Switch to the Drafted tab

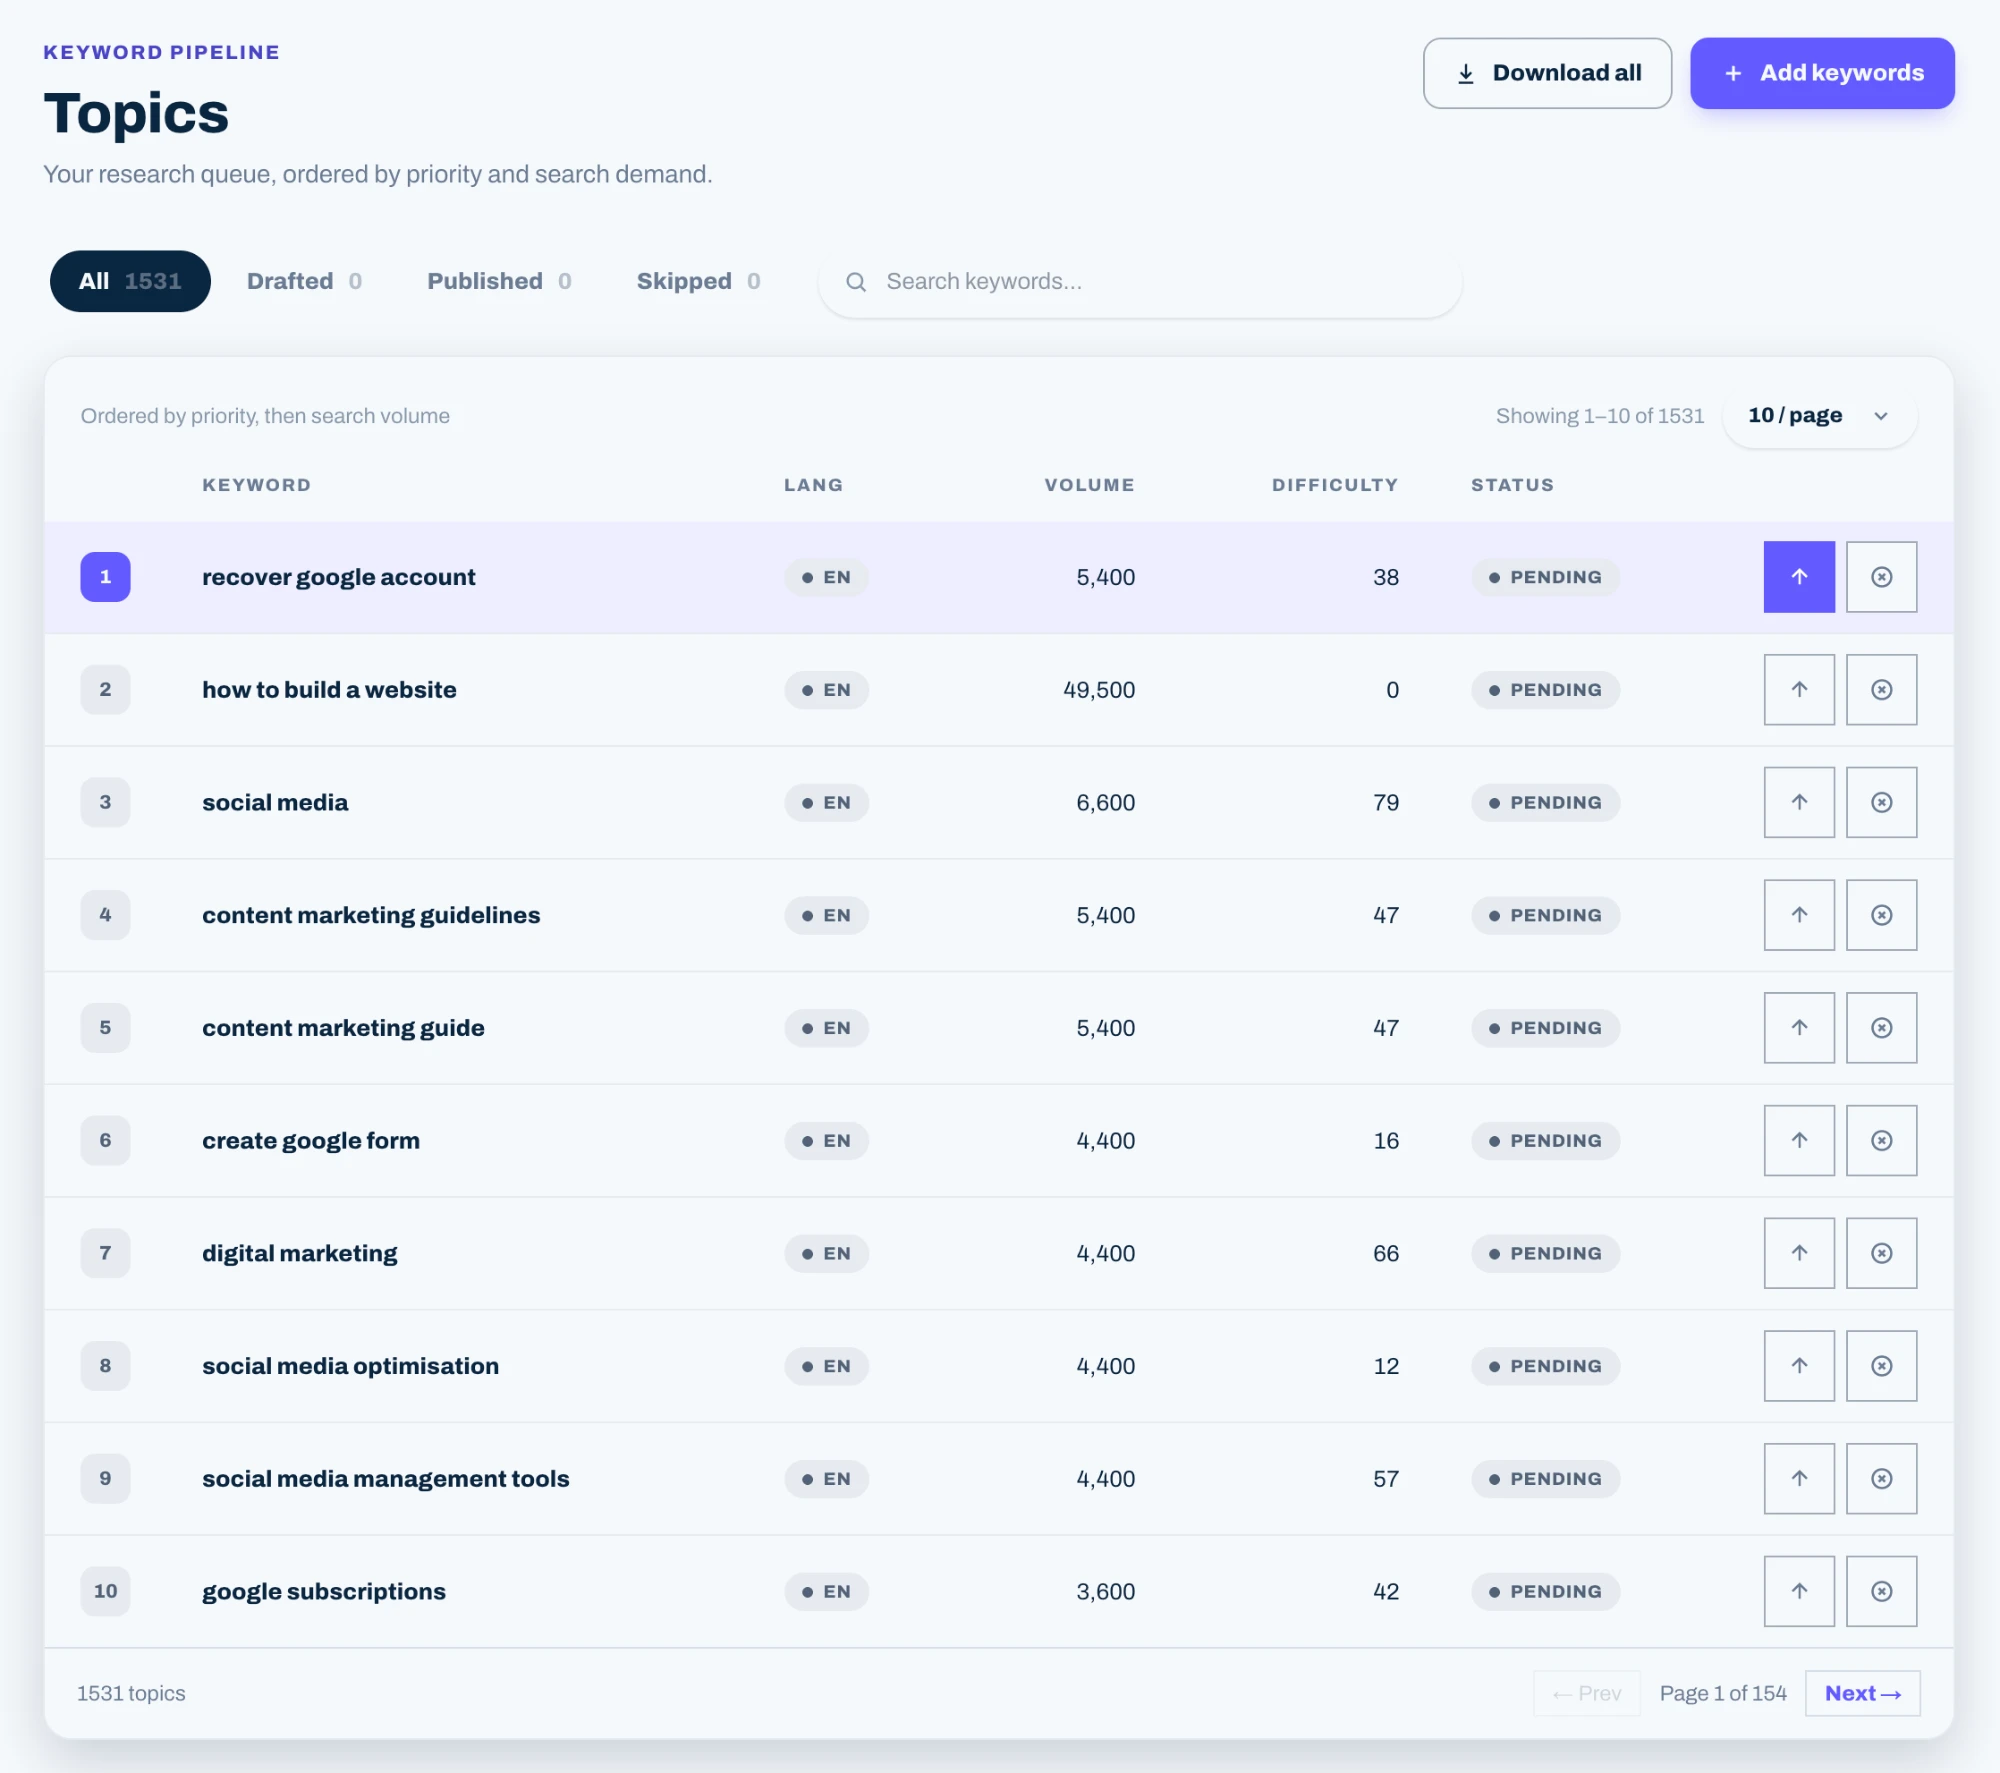point(304,281)
